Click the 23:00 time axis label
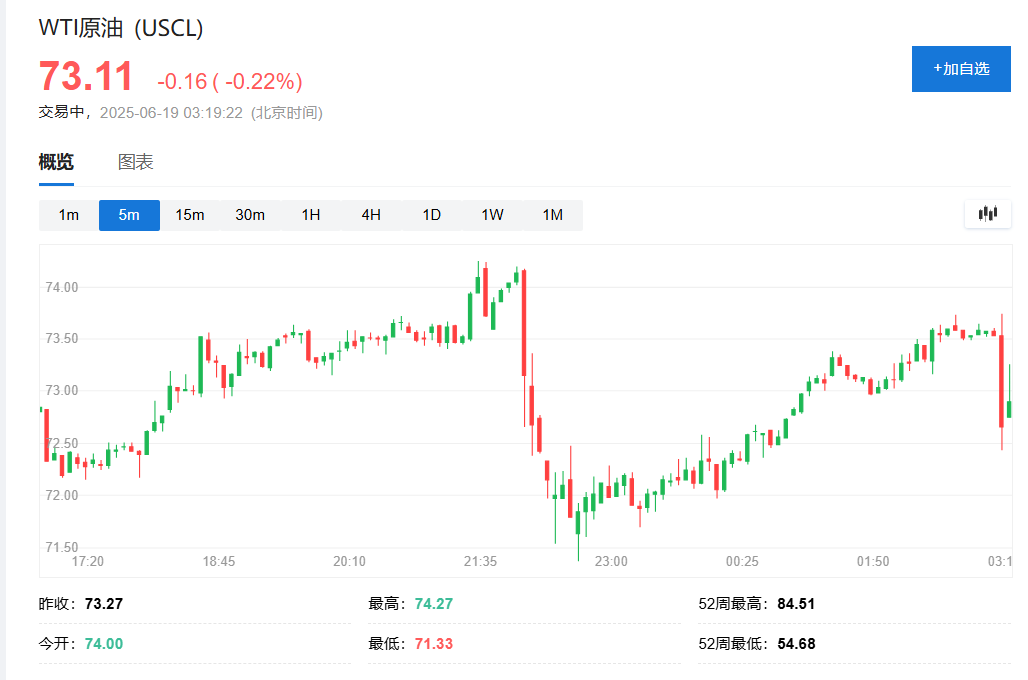1028x680 pixels. click(x=611, y=561)
